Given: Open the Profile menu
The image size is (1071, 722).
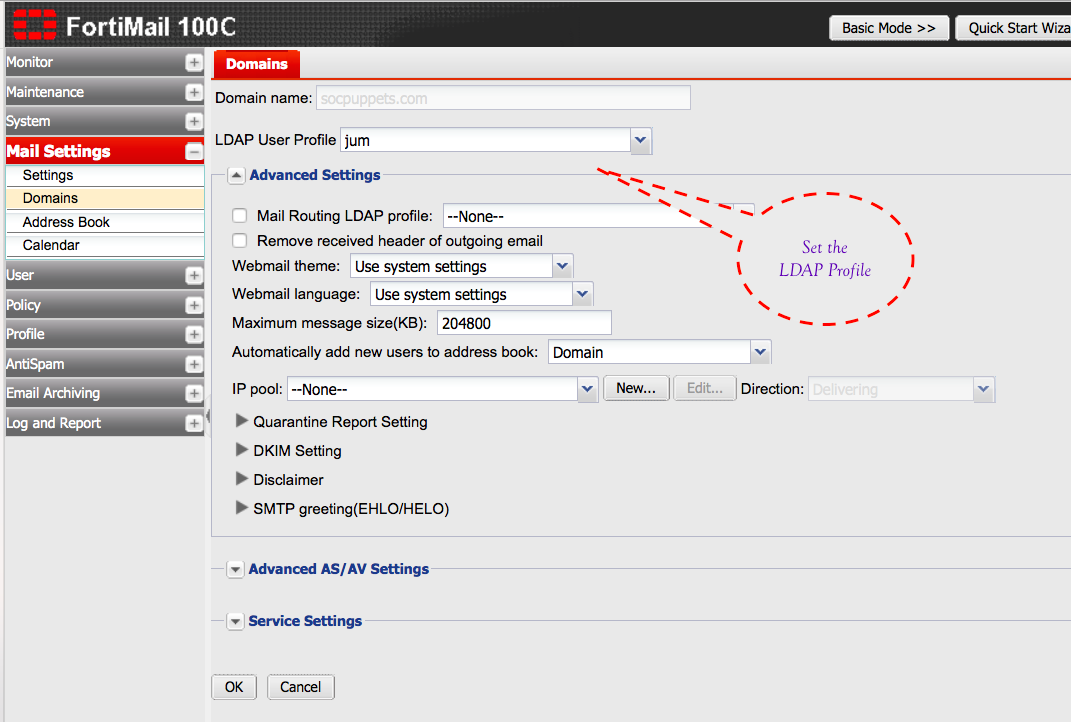Looking at the screenshot, I should pyautogui.click(x=105, y=335).
